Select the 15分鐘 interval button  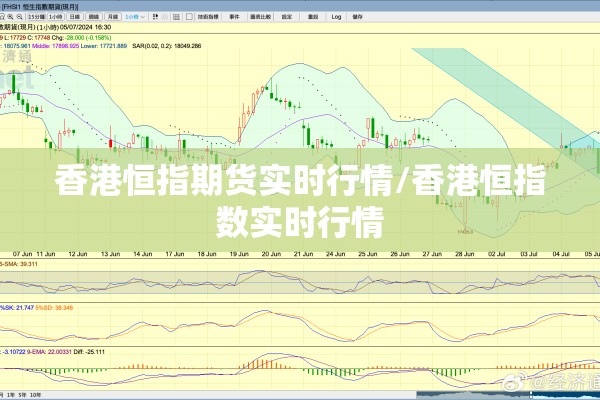pos(36,17)
